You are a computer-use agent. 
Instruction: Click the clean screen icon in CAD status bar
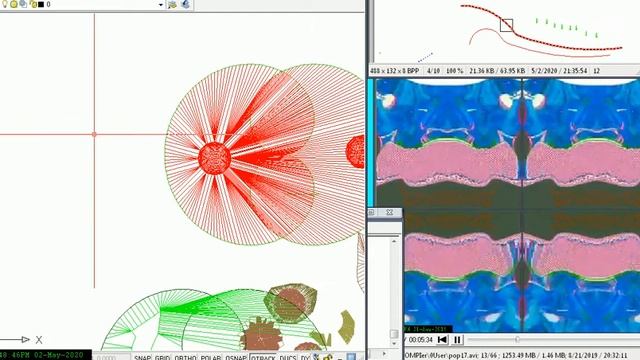[x=351, y=357]
